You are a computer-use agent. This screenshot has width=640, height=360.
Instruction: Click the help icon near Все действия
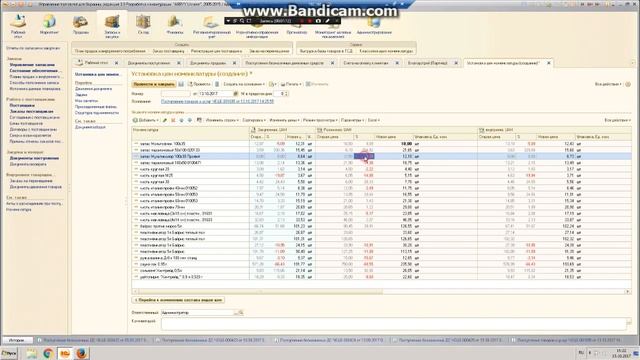[628, 84]
